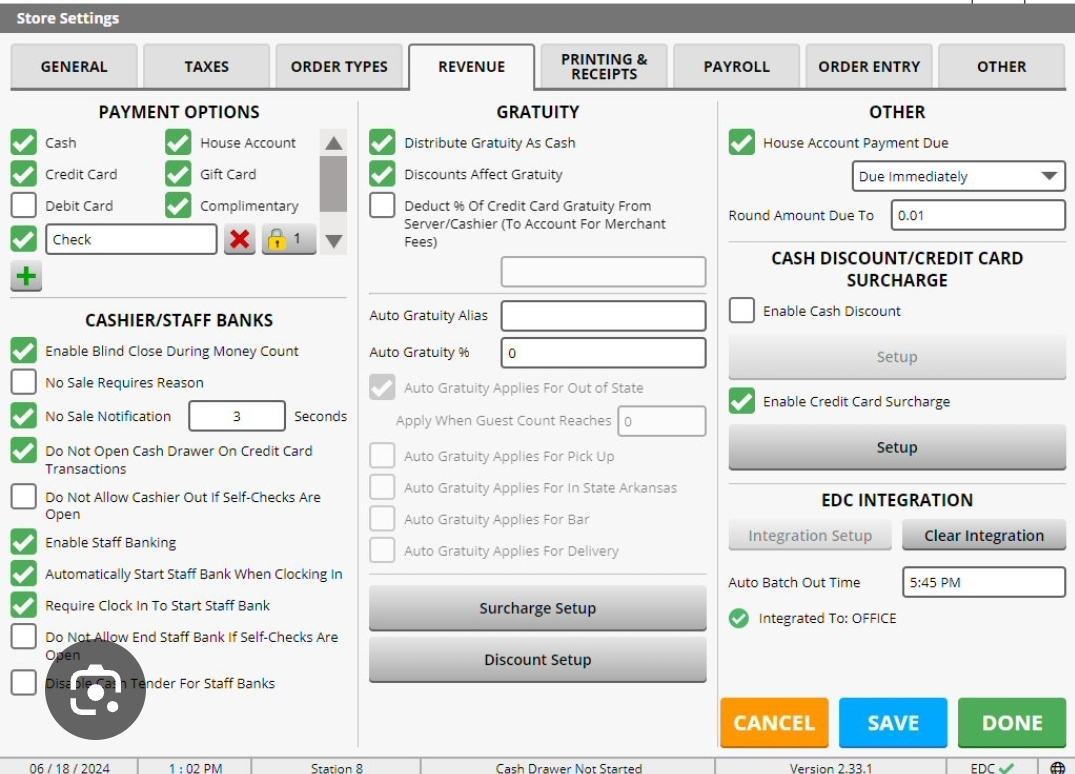
Task: Click the Clear Integration button
Action: [983, 536]
